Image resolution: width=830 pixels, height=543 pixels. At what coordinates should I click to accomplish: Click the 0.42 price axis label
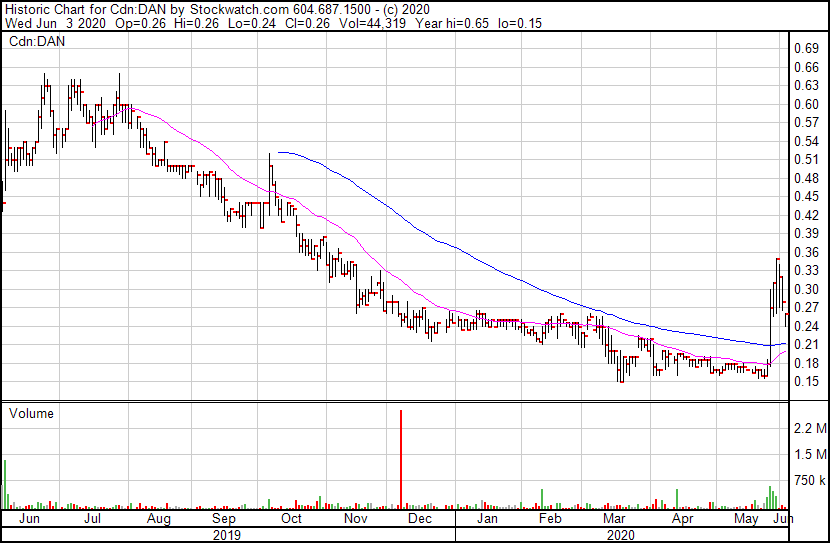[806, 215]
